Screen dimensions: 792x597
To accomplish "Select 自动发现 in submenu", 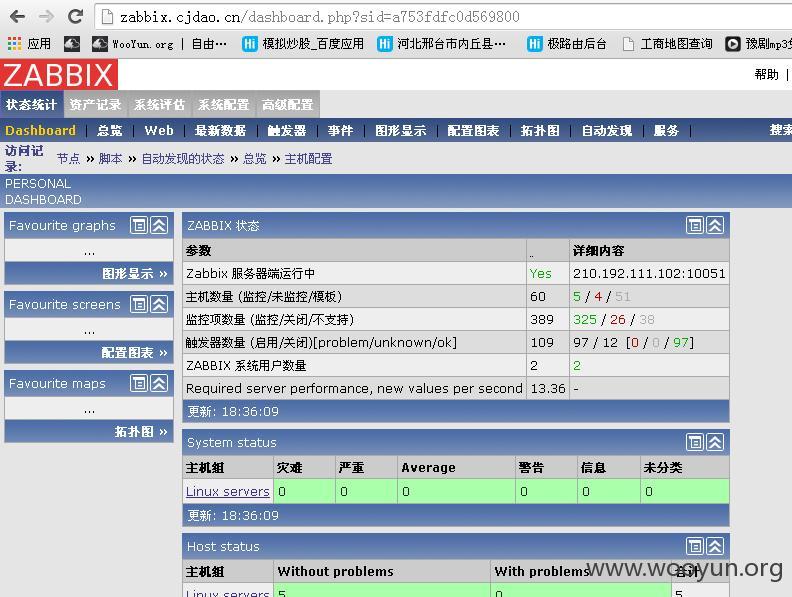I will (607, 130).
